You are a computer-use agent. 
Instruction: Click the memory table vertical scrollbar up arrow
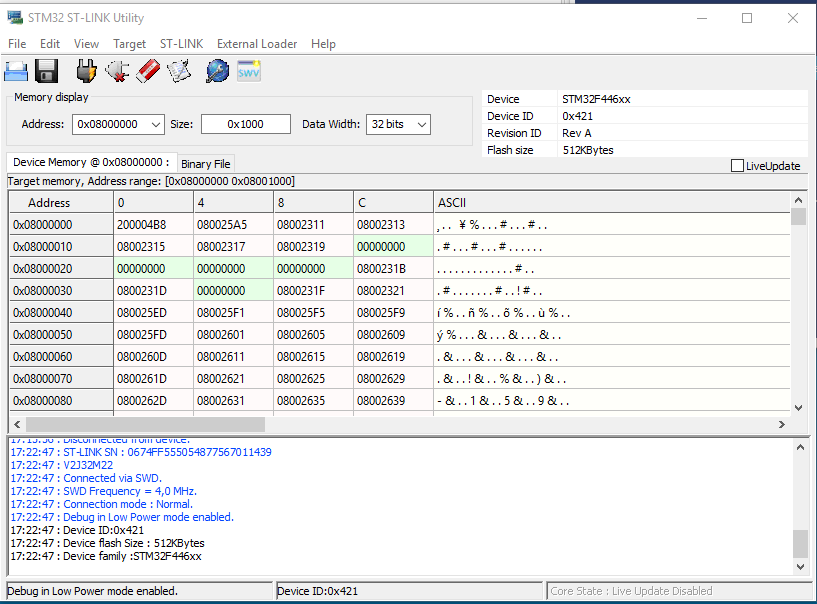point(798,200)
